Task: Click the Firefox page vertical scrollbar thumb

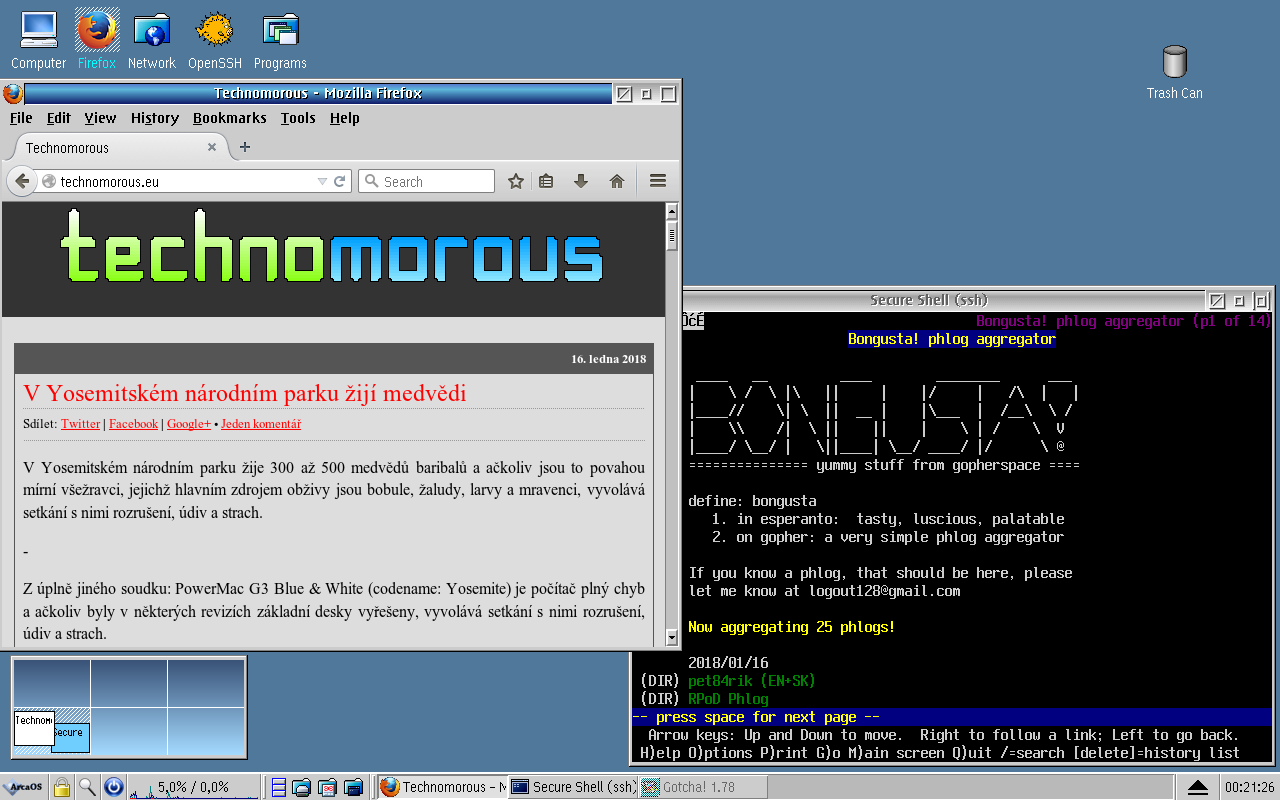Action: [x=672, y=236]
